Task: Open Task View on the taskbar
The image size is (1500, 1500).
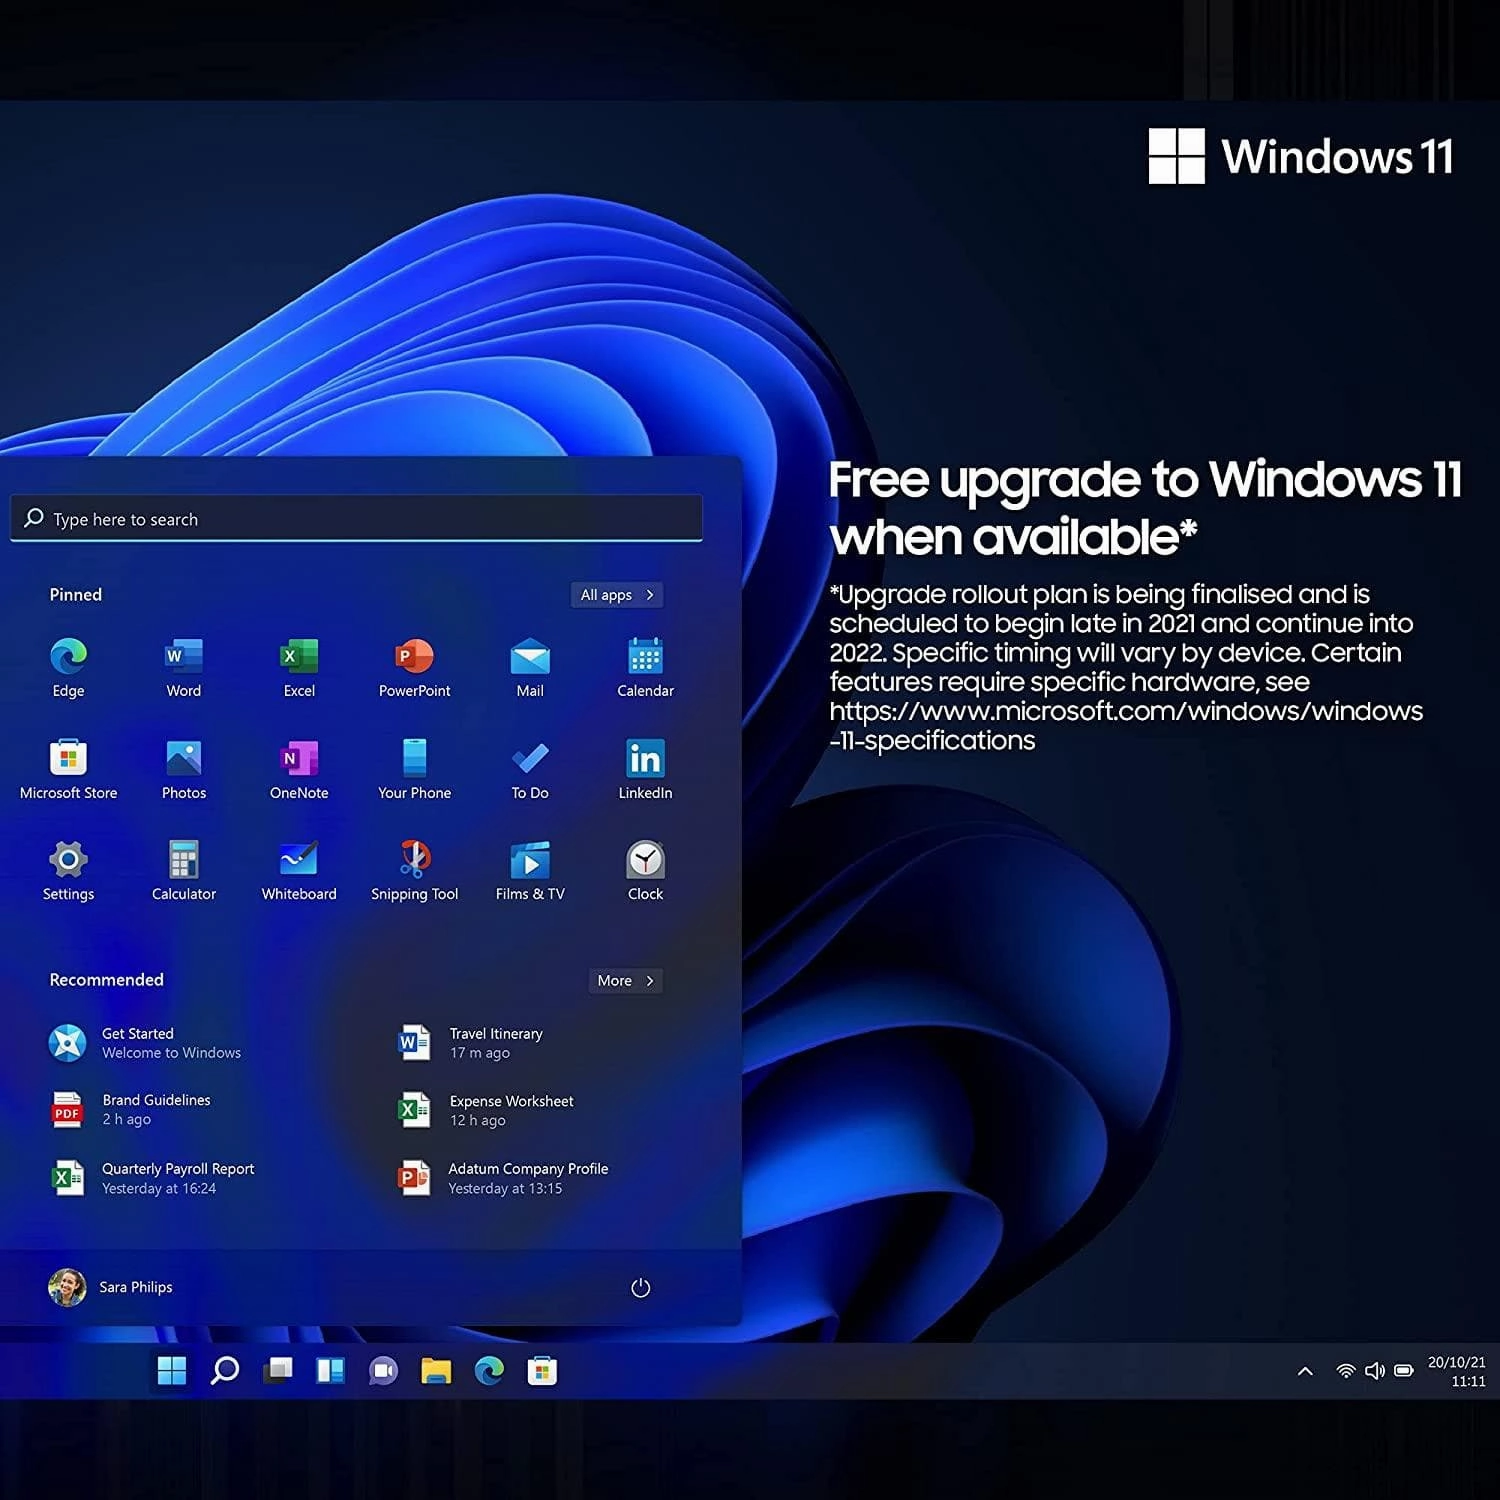Action: point(278,1371)
